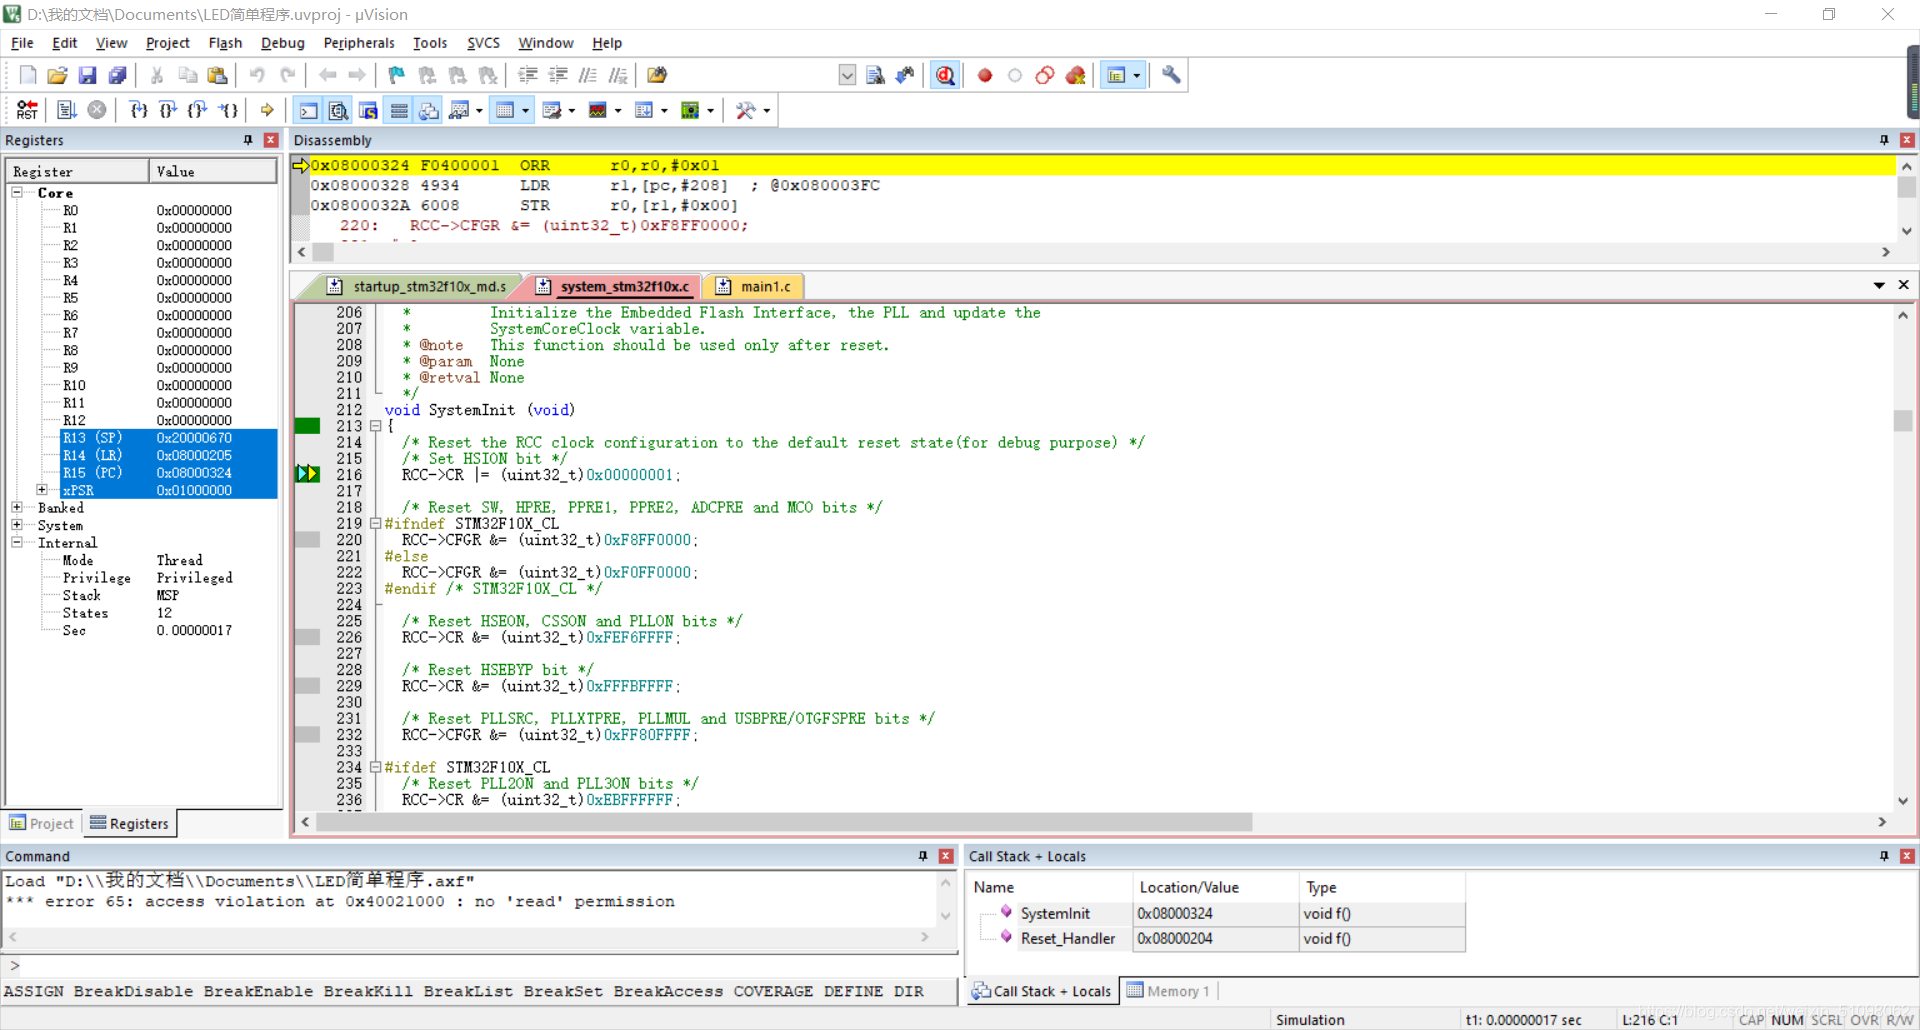Click Show Next Statement yellow arrow
This screenshot has height=1030, width=1920.
pyautogui.click(x=267, y=110)
